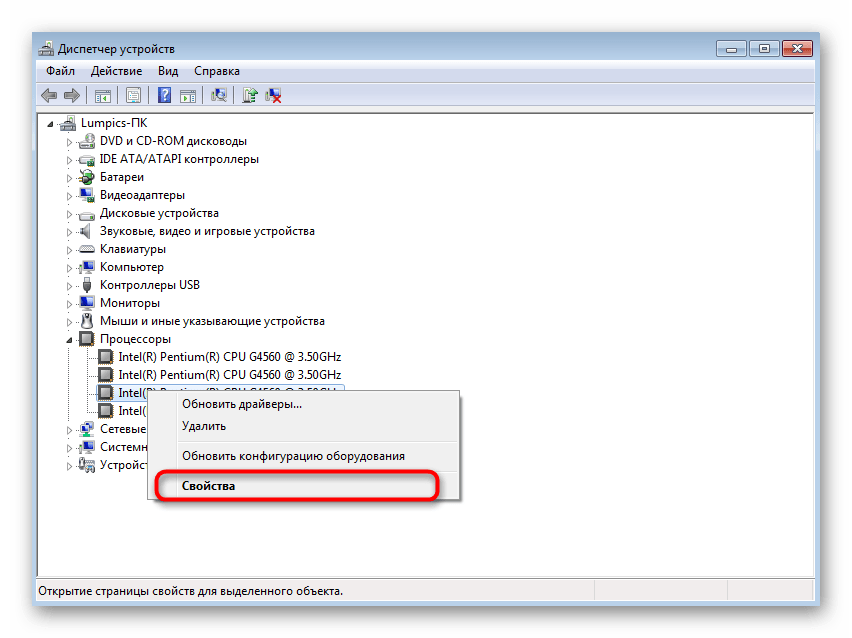Click the Мониторы monitor icon

tap(86, 303)
